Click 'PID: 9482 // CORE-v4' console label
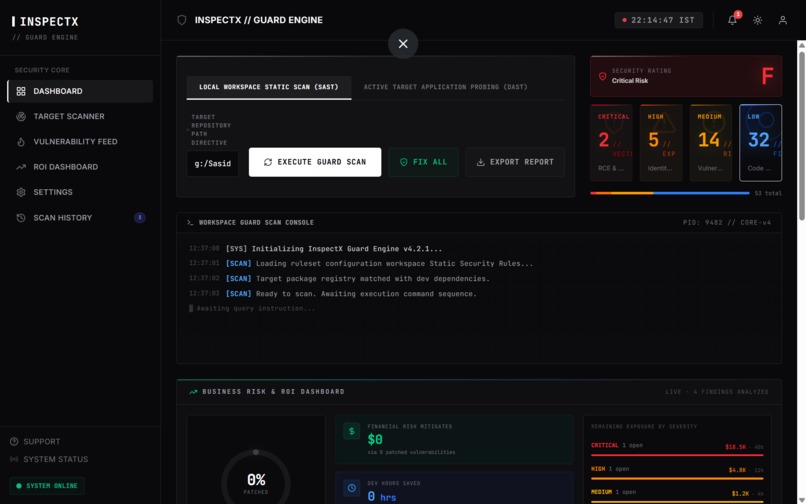 (727, 223)
